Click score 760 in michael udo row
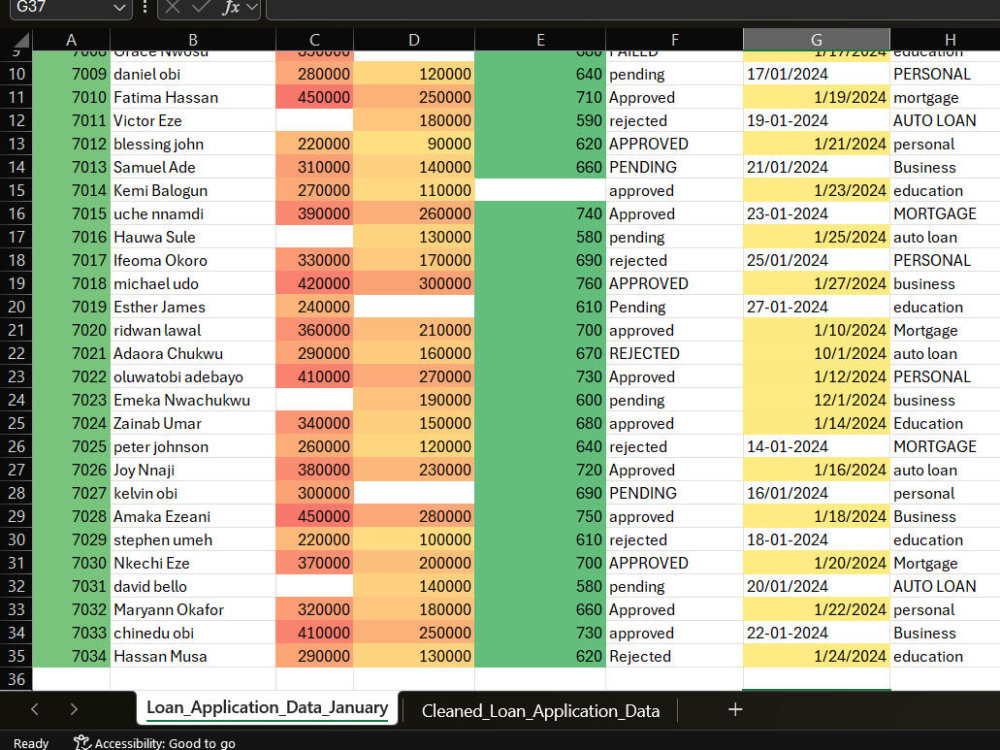The image size is (1000, 750). [540, 283]
